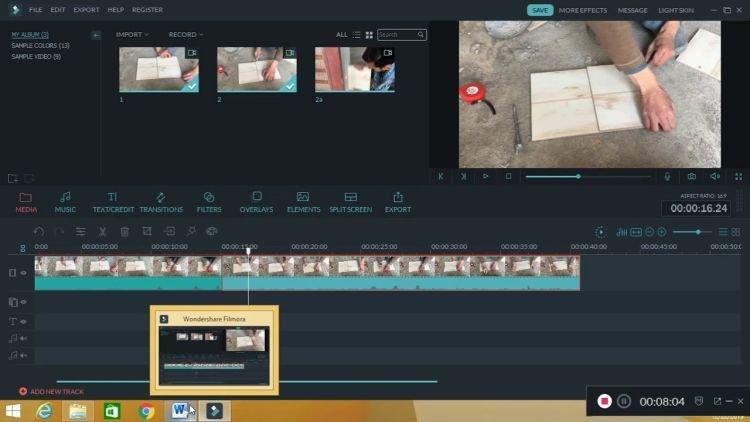Open the REGISTER menu

tap(147, 10)
